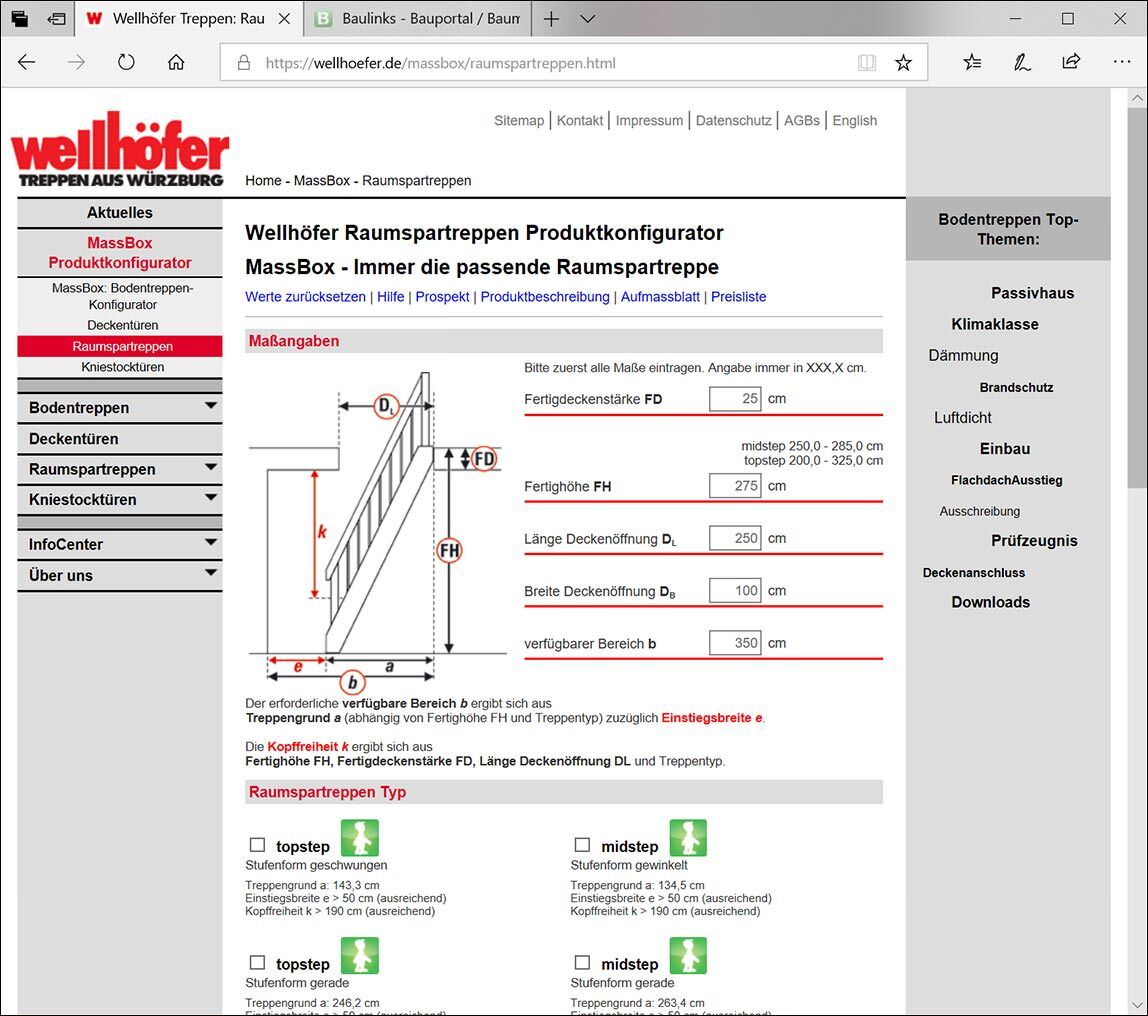Open Passivhaus topic link
Screen dimensions: 1148x1016
(1032, 293)
